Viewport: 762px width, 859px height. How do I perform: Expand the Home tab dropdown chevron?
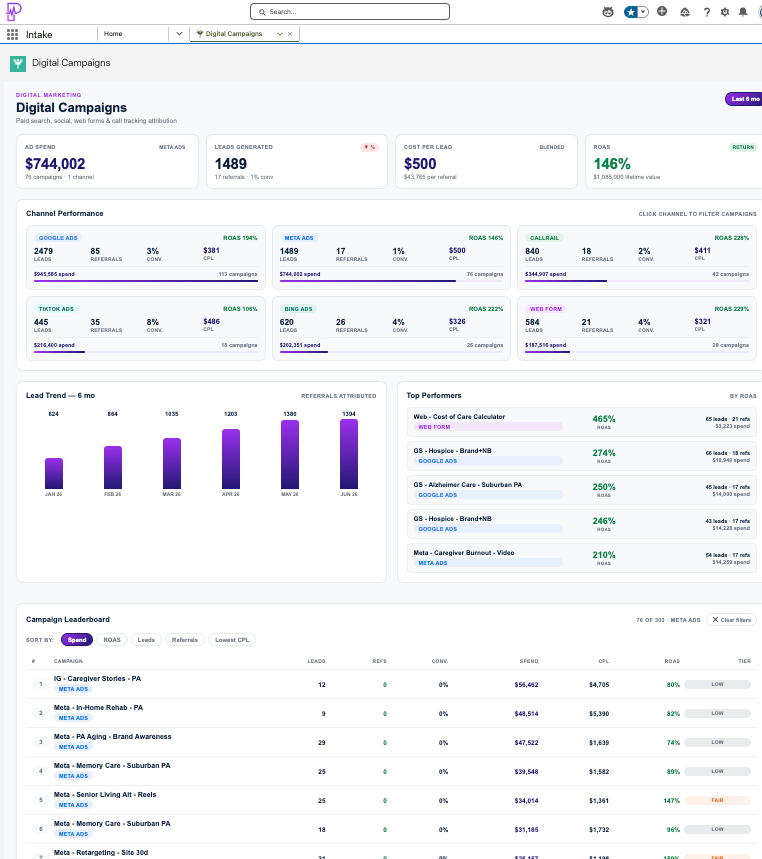point(179,34)
